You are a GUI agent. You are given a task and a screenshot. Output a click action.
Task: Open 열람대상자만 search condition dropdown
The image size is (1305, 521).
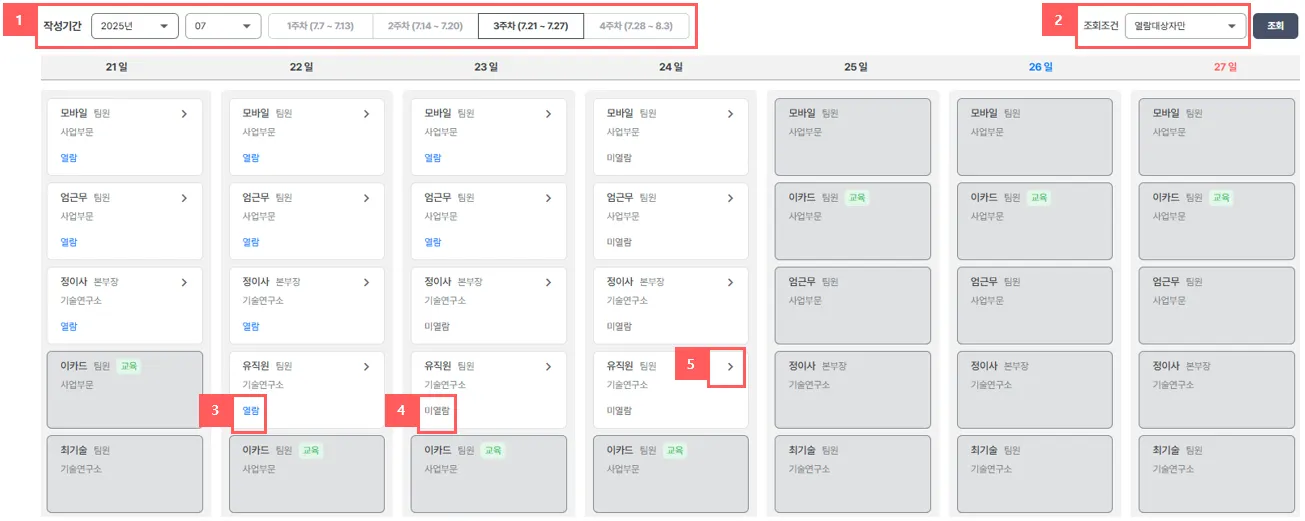tap(1185, 26)
